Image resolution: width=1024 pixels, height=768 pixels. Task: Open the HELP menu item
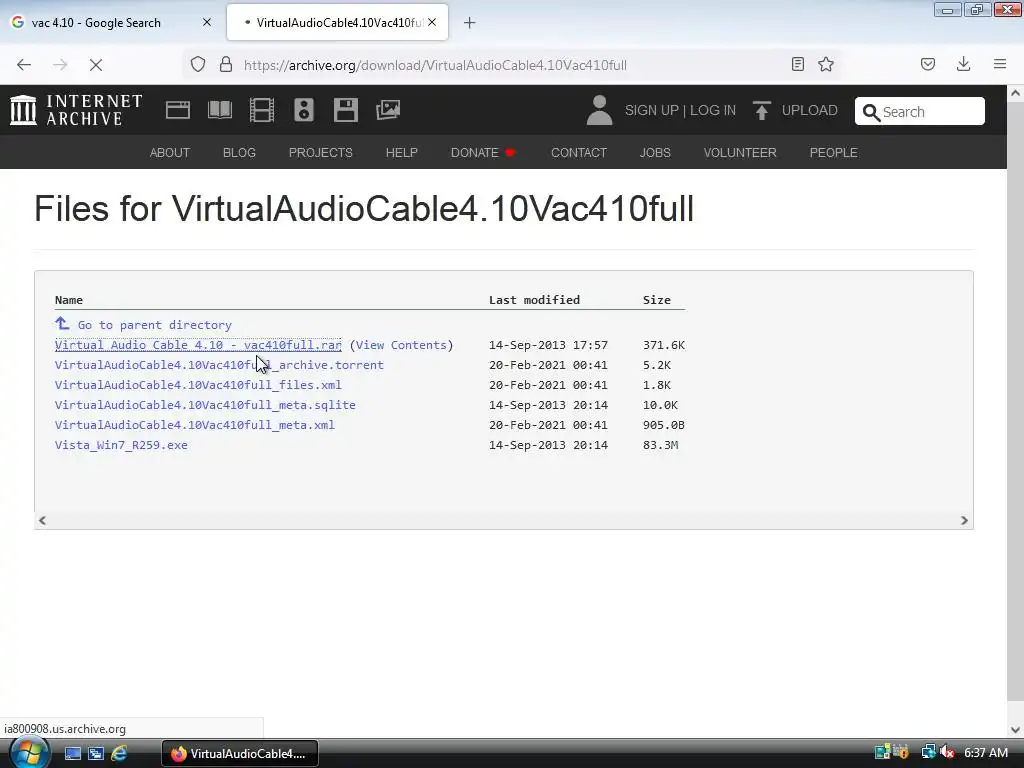(x=402, y=152)
